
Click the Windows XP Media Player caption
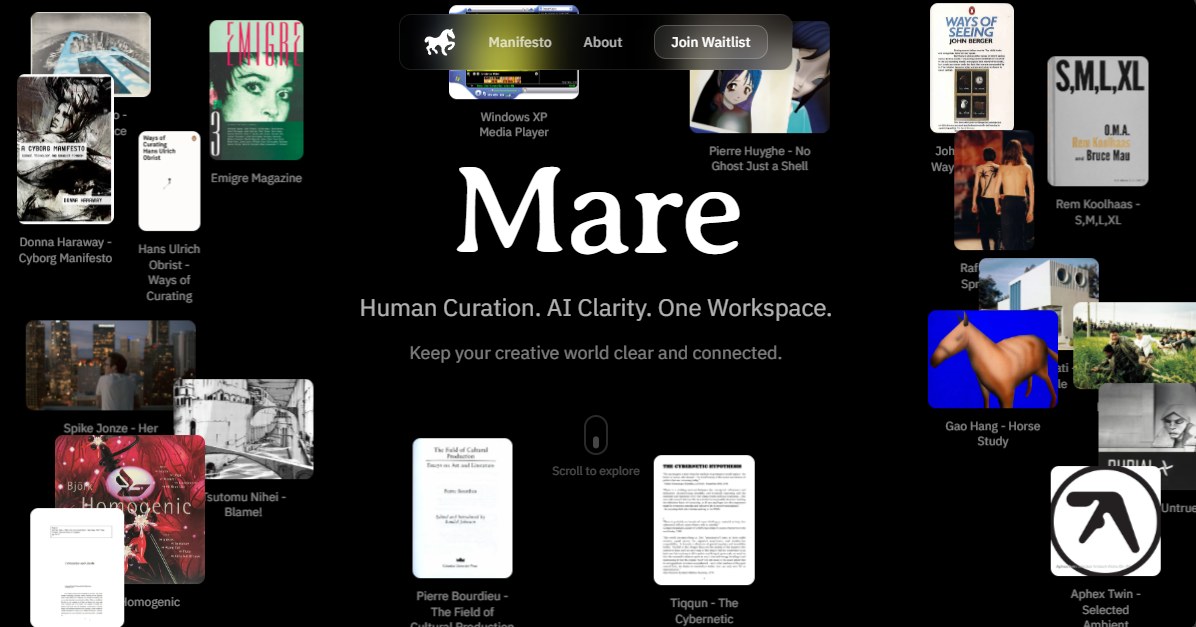(513, 124)
